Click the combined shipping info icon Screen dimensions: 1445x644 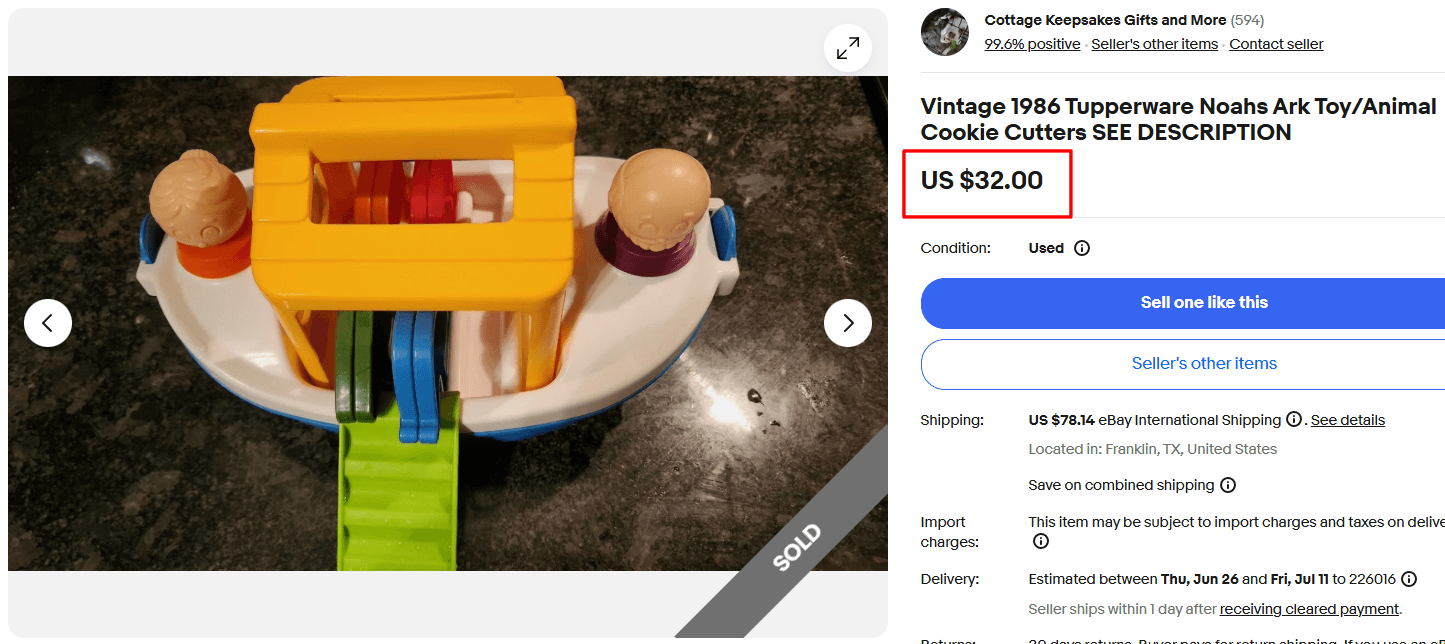pyautogui.click(x=1228, y=485)
